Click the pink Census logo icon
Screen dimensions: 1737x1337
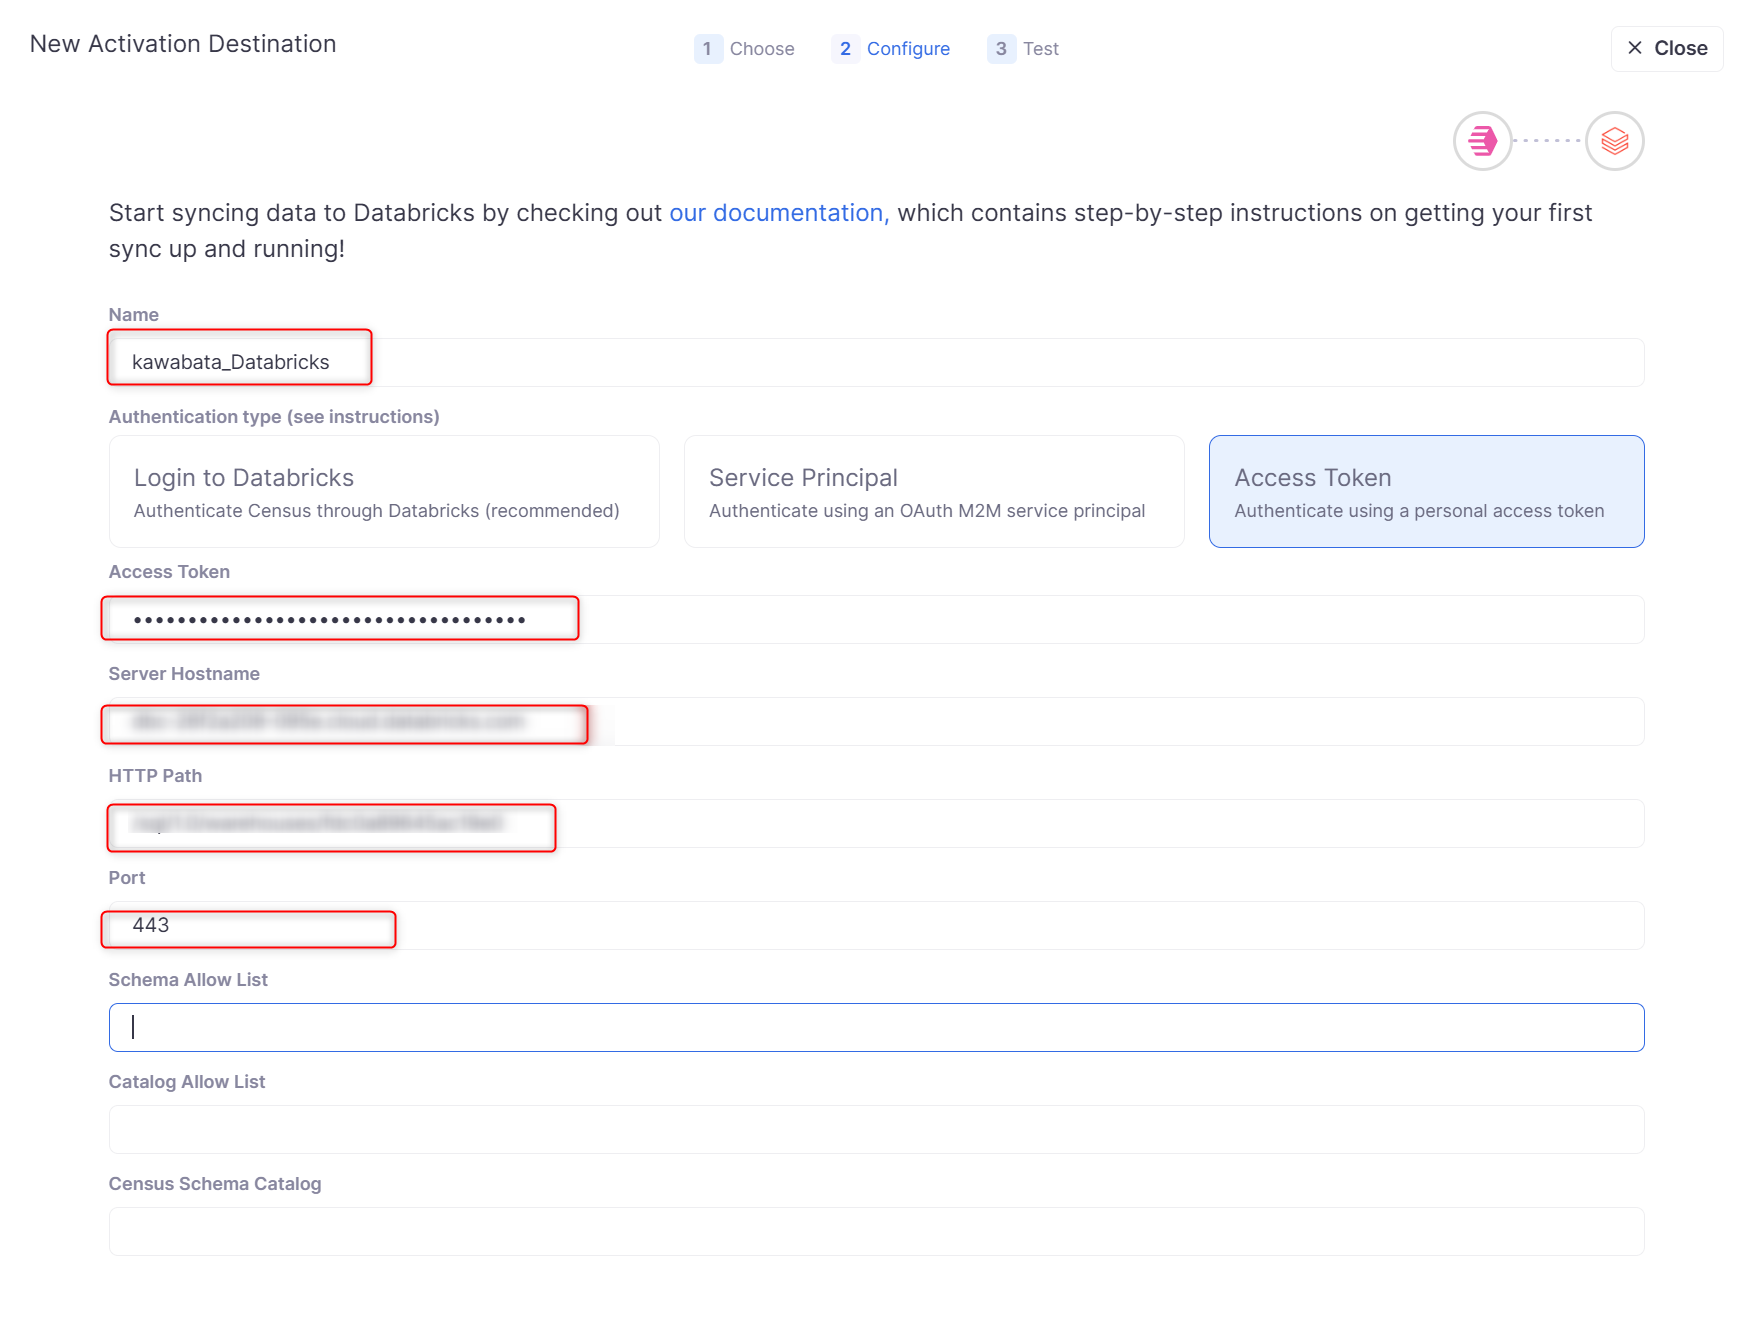[1481, 141]
